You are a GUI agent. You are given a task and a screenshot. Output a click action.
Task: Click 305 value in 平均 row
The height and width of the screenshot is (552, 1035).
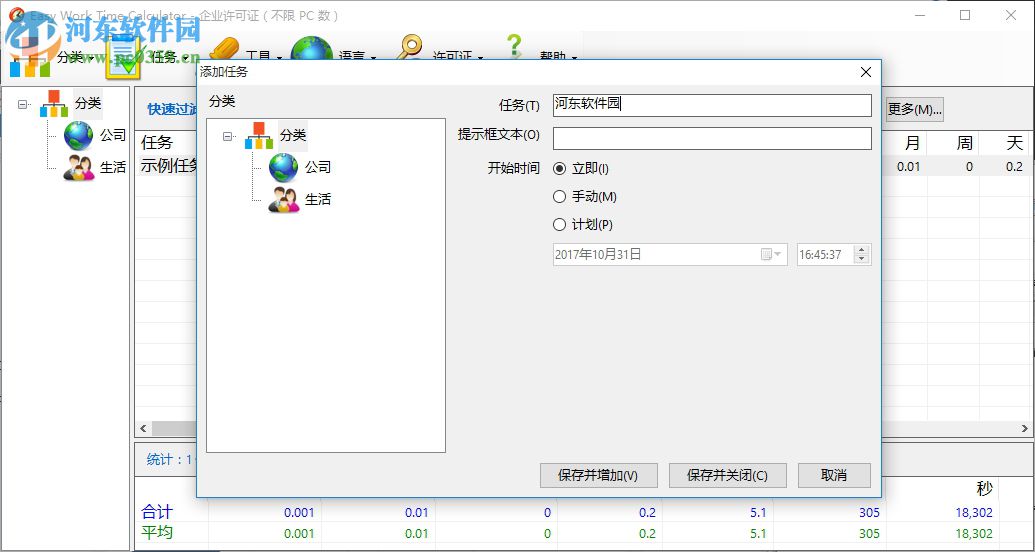[869, 534]
